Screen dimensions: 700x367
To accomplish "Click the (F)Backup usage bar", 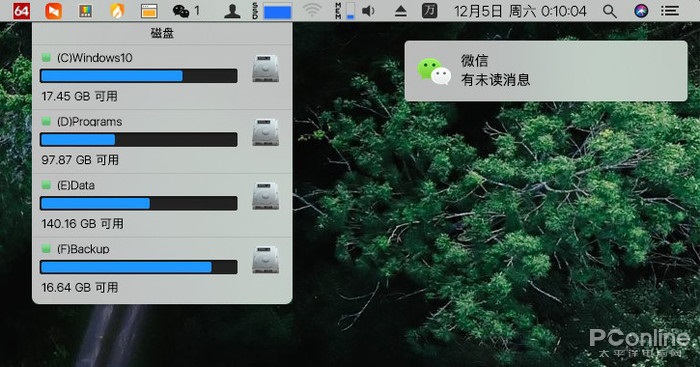I will pos(138,267).
